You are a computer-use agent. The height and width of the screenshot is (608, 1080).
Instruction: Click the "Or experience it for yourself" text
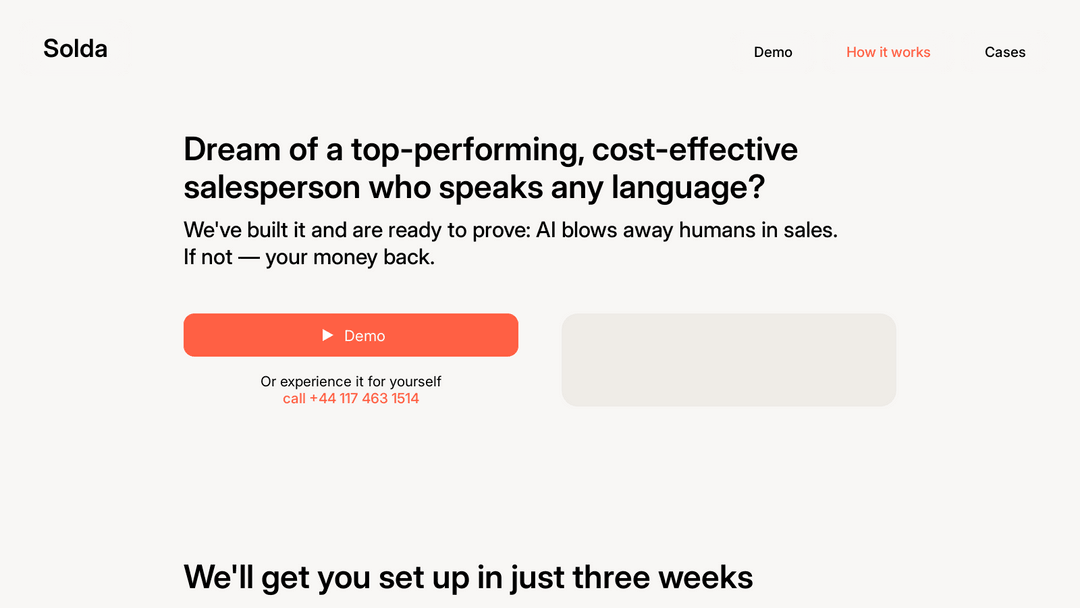click(x=351, y=381)
